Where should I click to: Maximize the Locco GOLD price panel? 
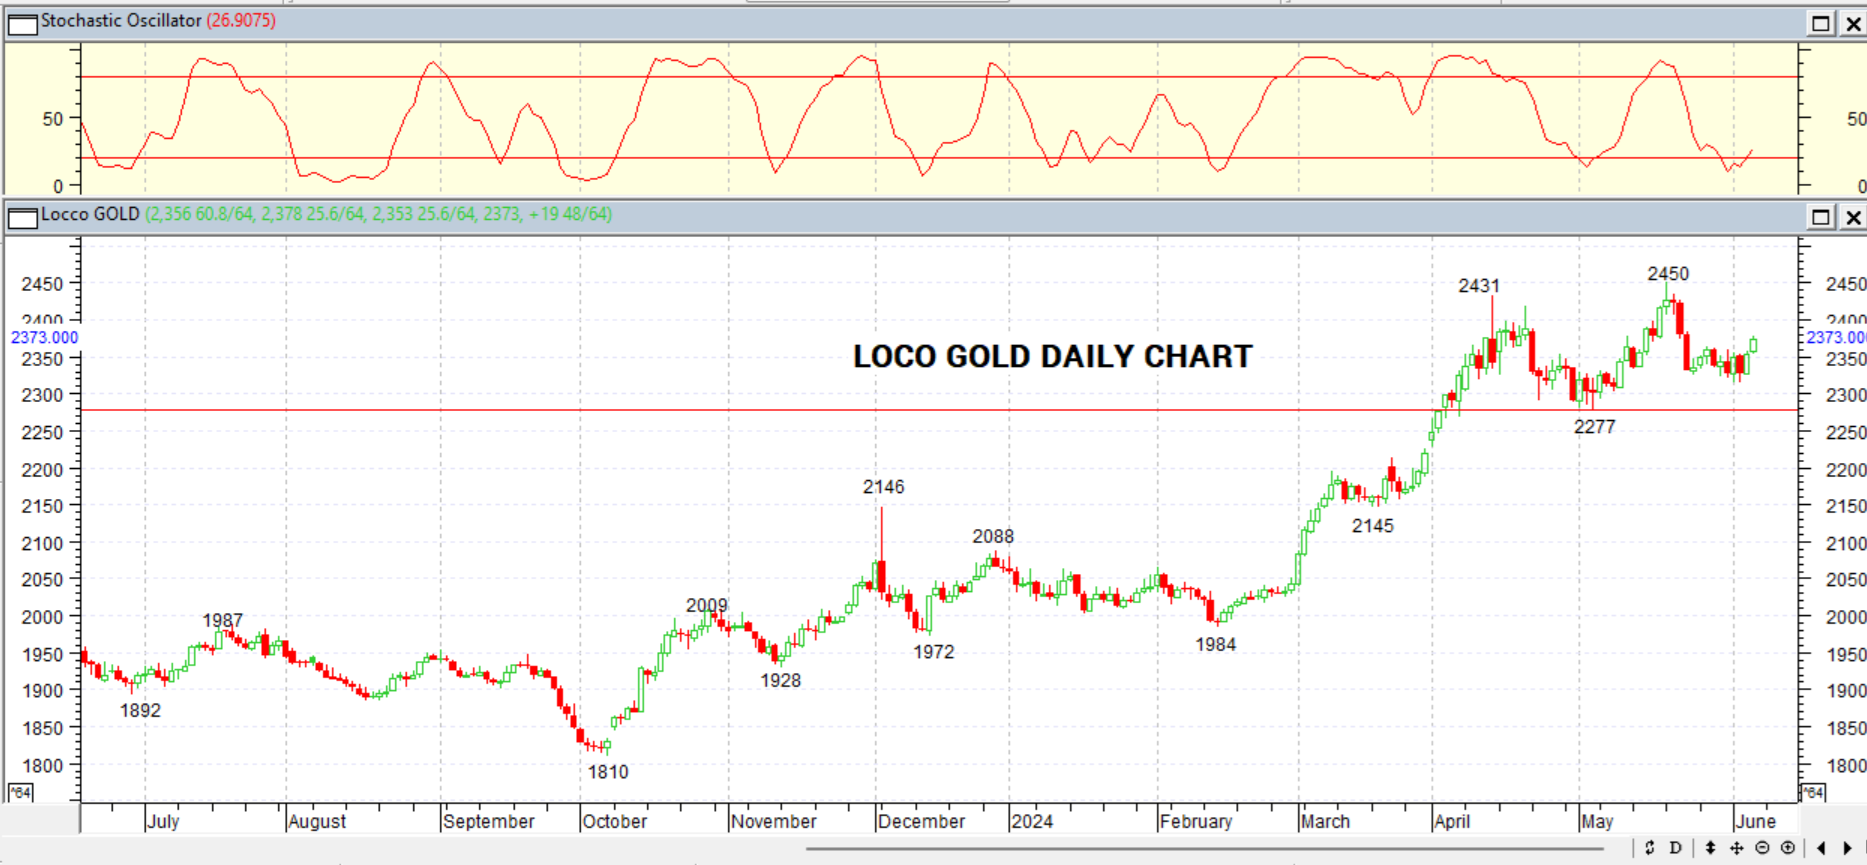point(1821,217)
